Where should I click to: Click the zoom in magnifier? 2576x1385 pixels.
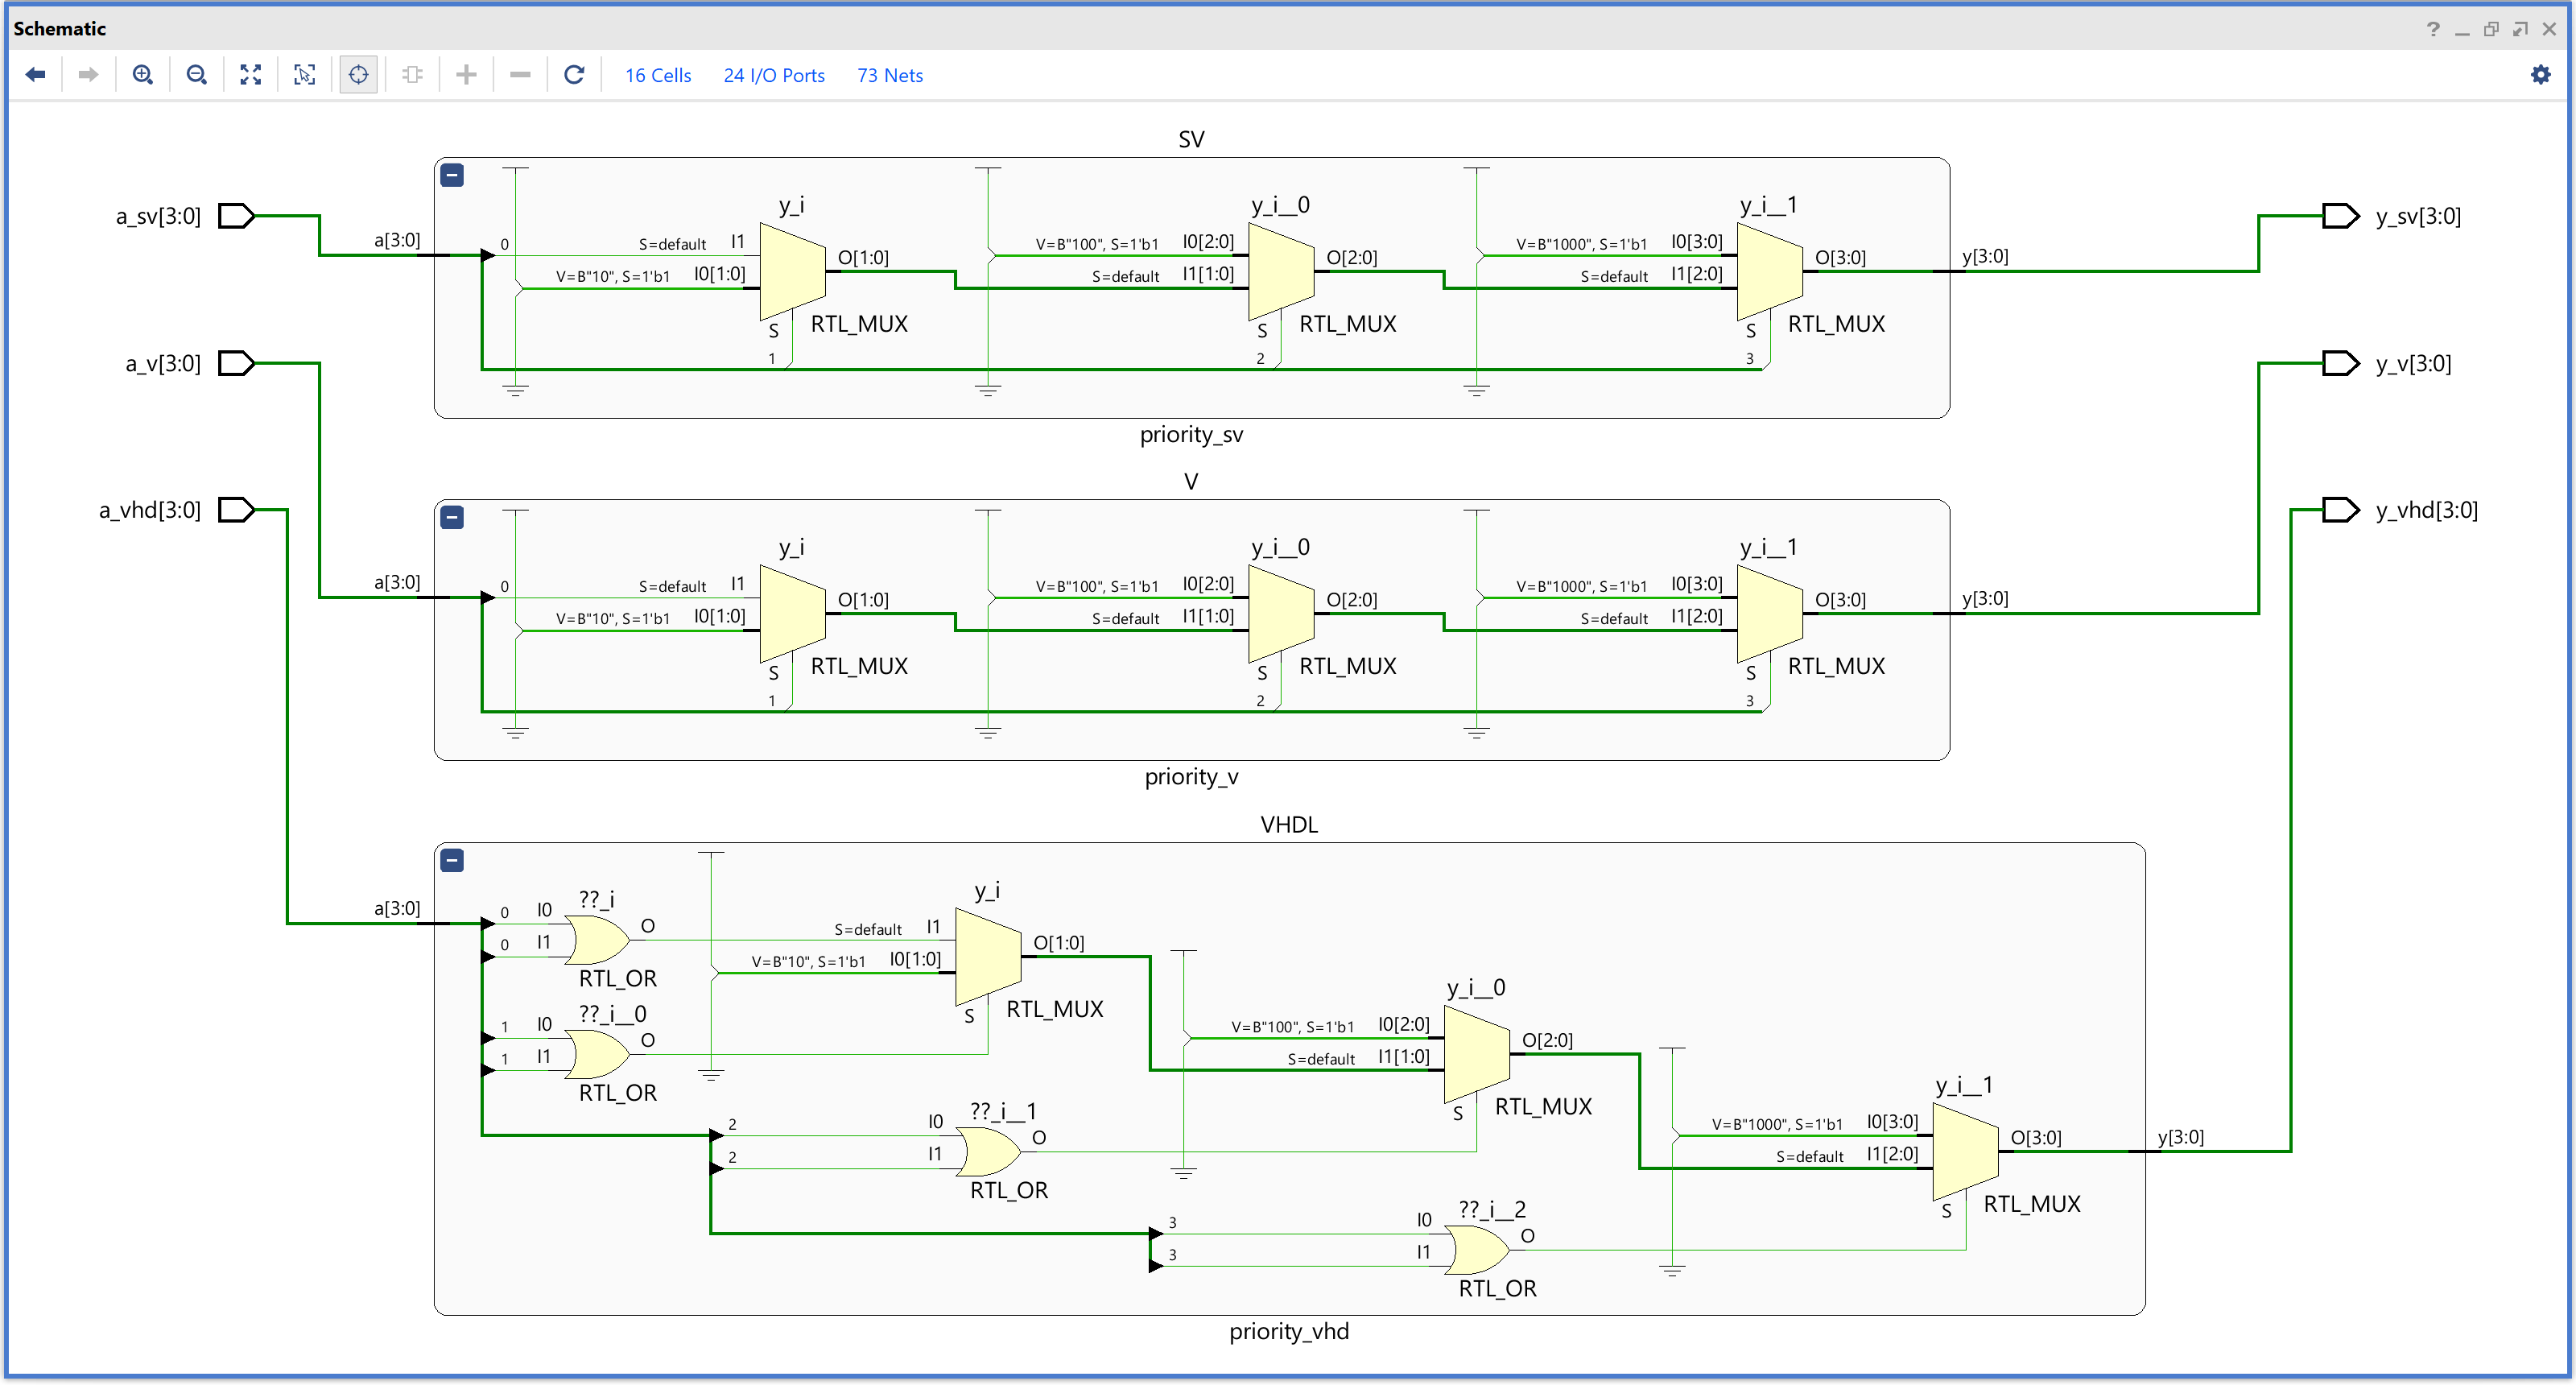pos(143,75)
